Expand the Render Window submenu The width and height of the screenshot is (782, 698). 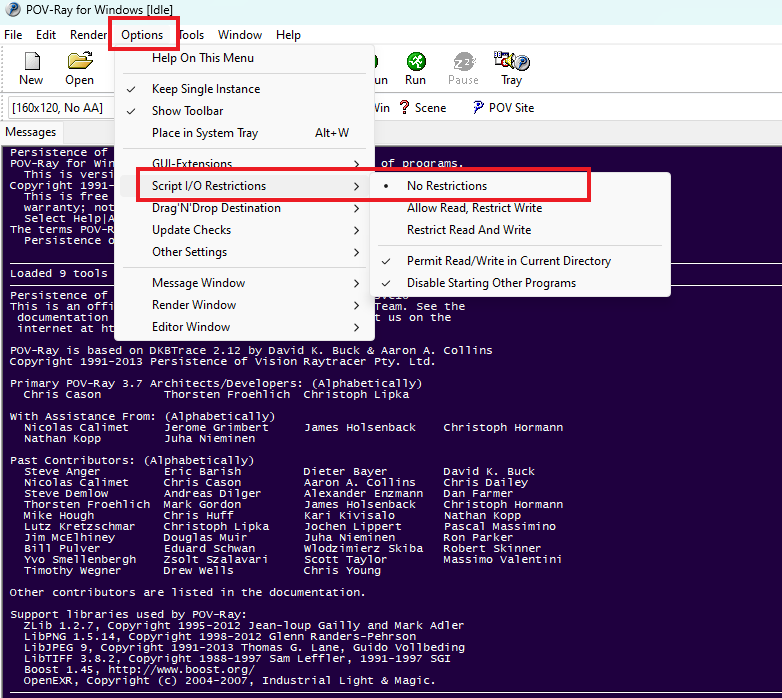point(244,305)
